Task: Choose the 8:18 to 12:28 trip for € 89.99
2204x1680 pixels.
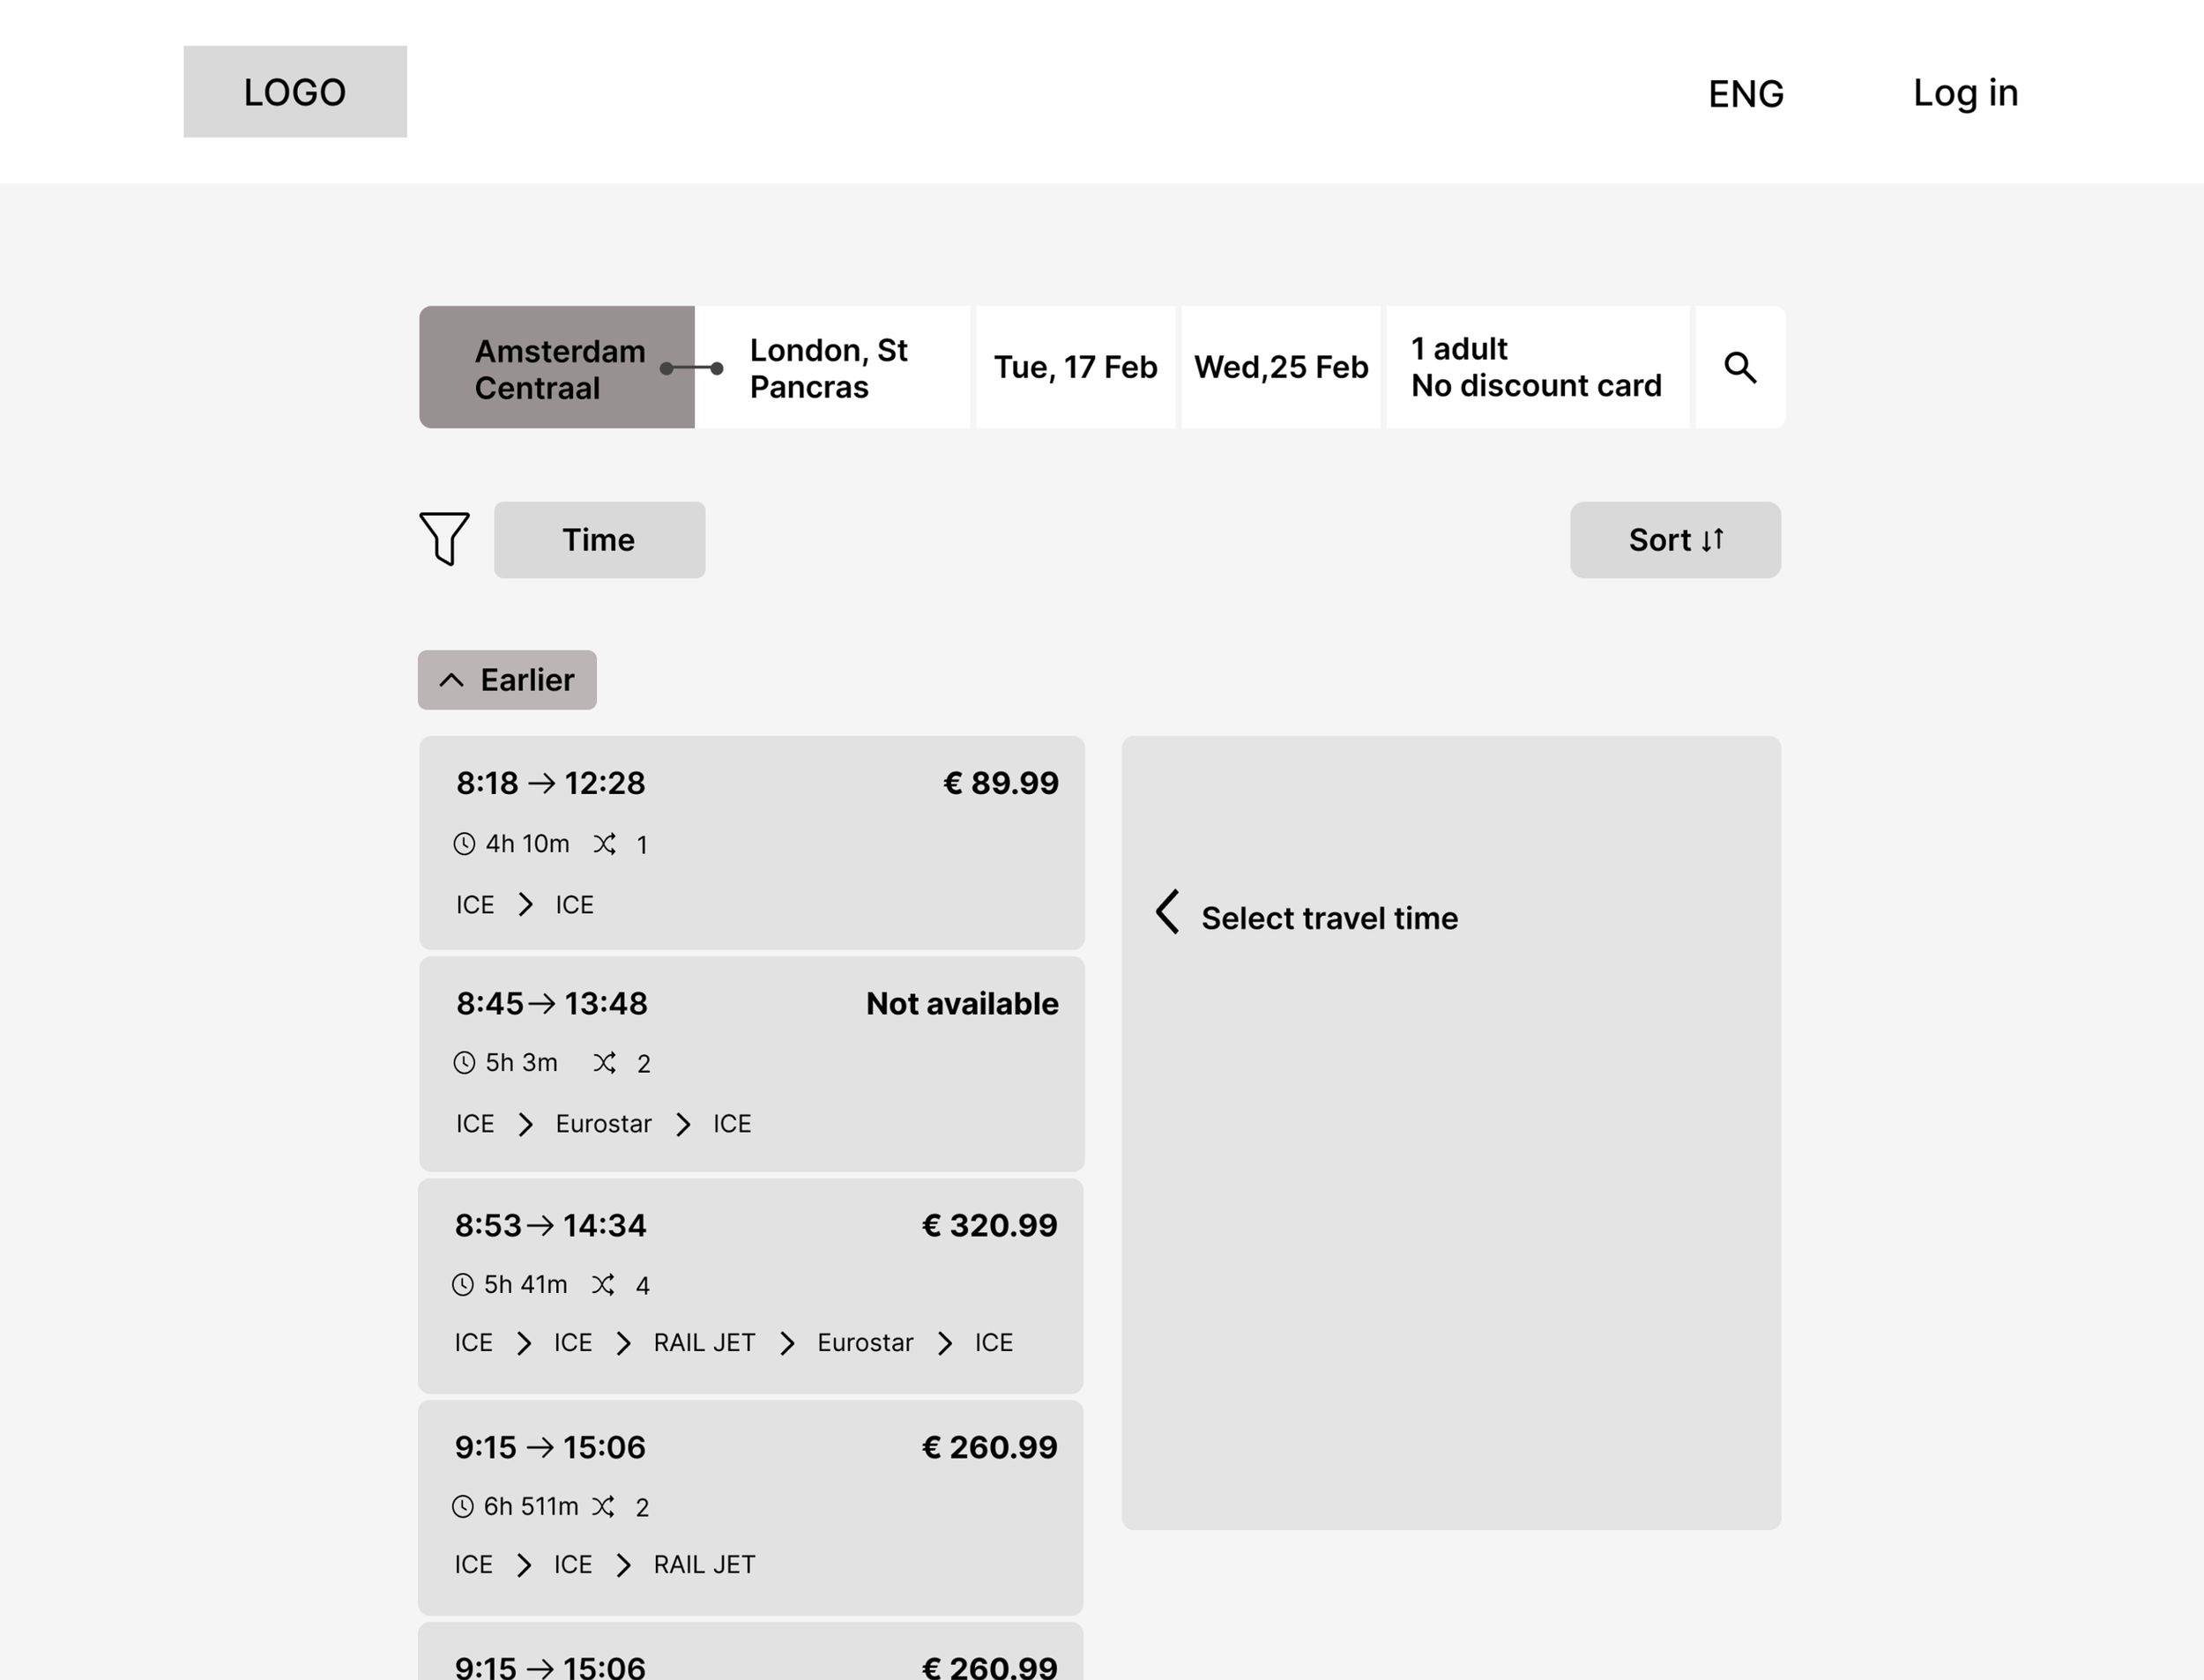Action: coord(751,842)
